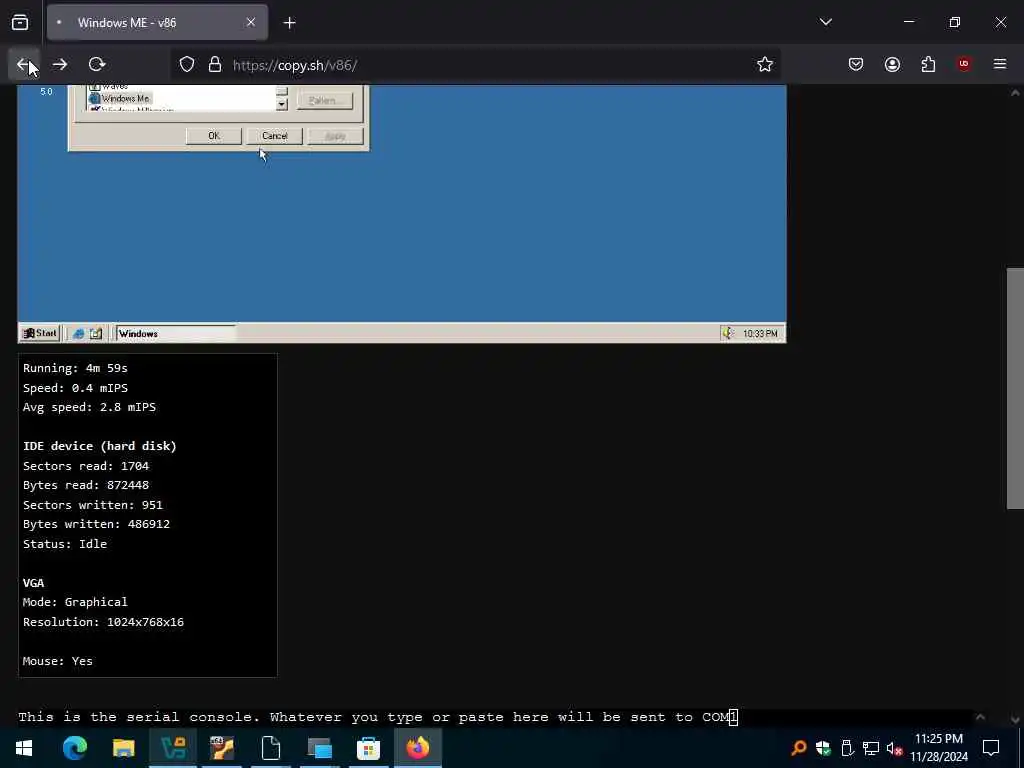Viewport: 1024px width, 768px height.
Task: Click the Mouse: Yes line
Action: point(57,661)
